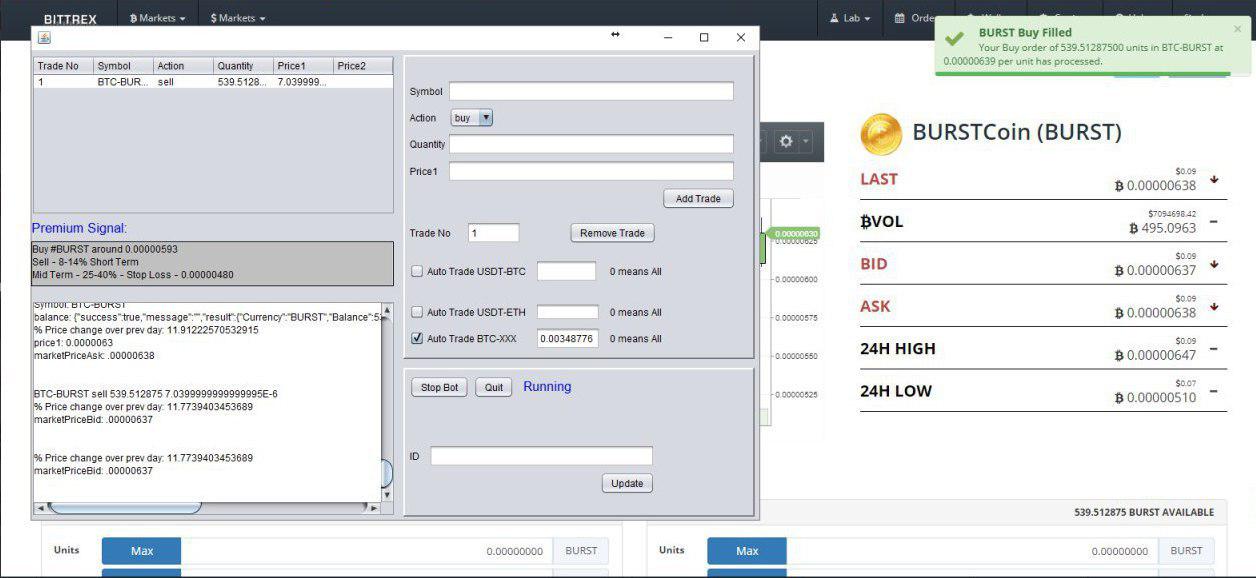Click the dash indicator beside BVOL
This screenshot has width=1256, height=578.
[x=1213, y=222]
